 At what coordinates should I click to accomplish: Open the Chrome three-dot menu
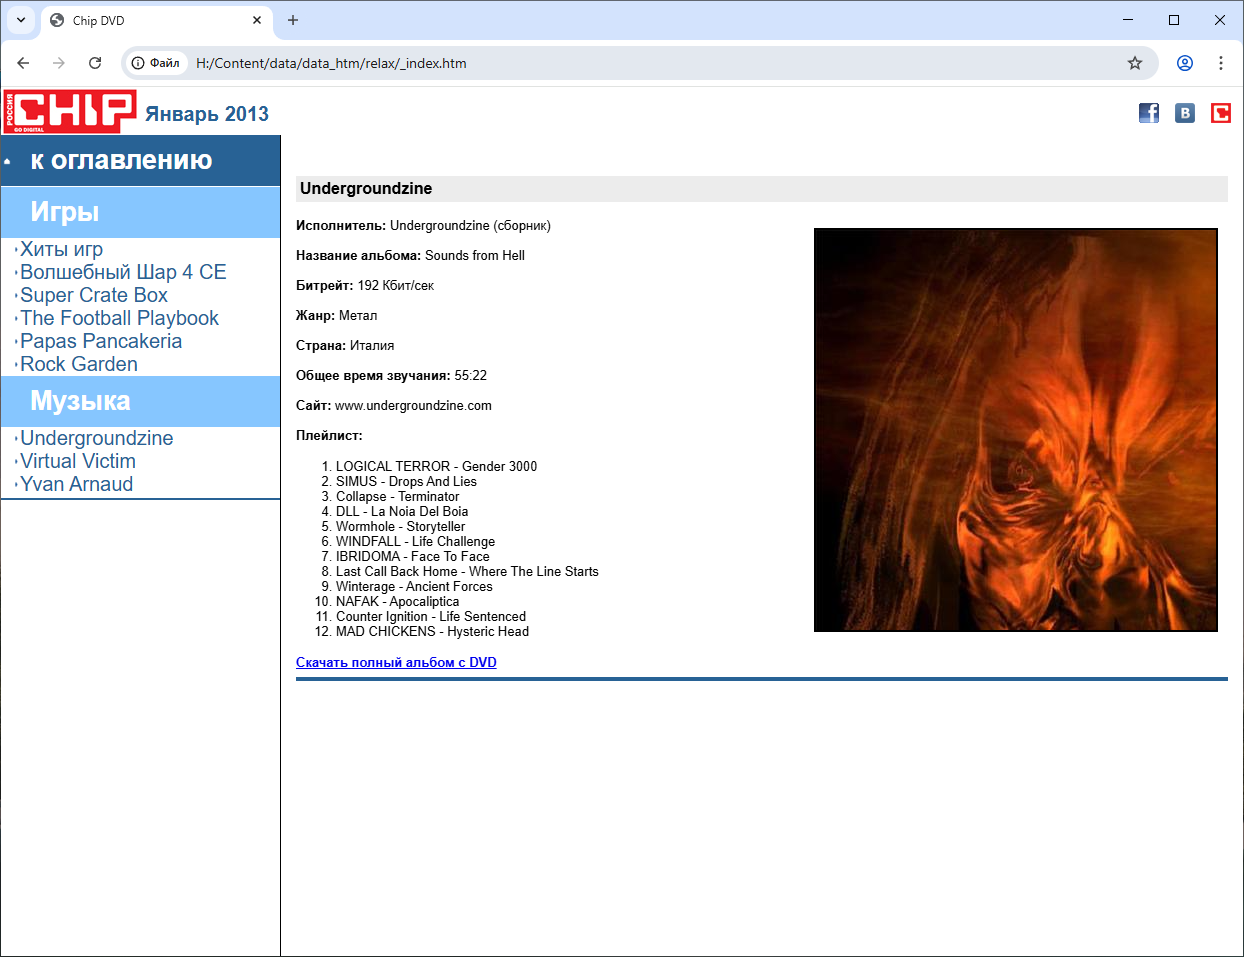[x=1221, y=63]
